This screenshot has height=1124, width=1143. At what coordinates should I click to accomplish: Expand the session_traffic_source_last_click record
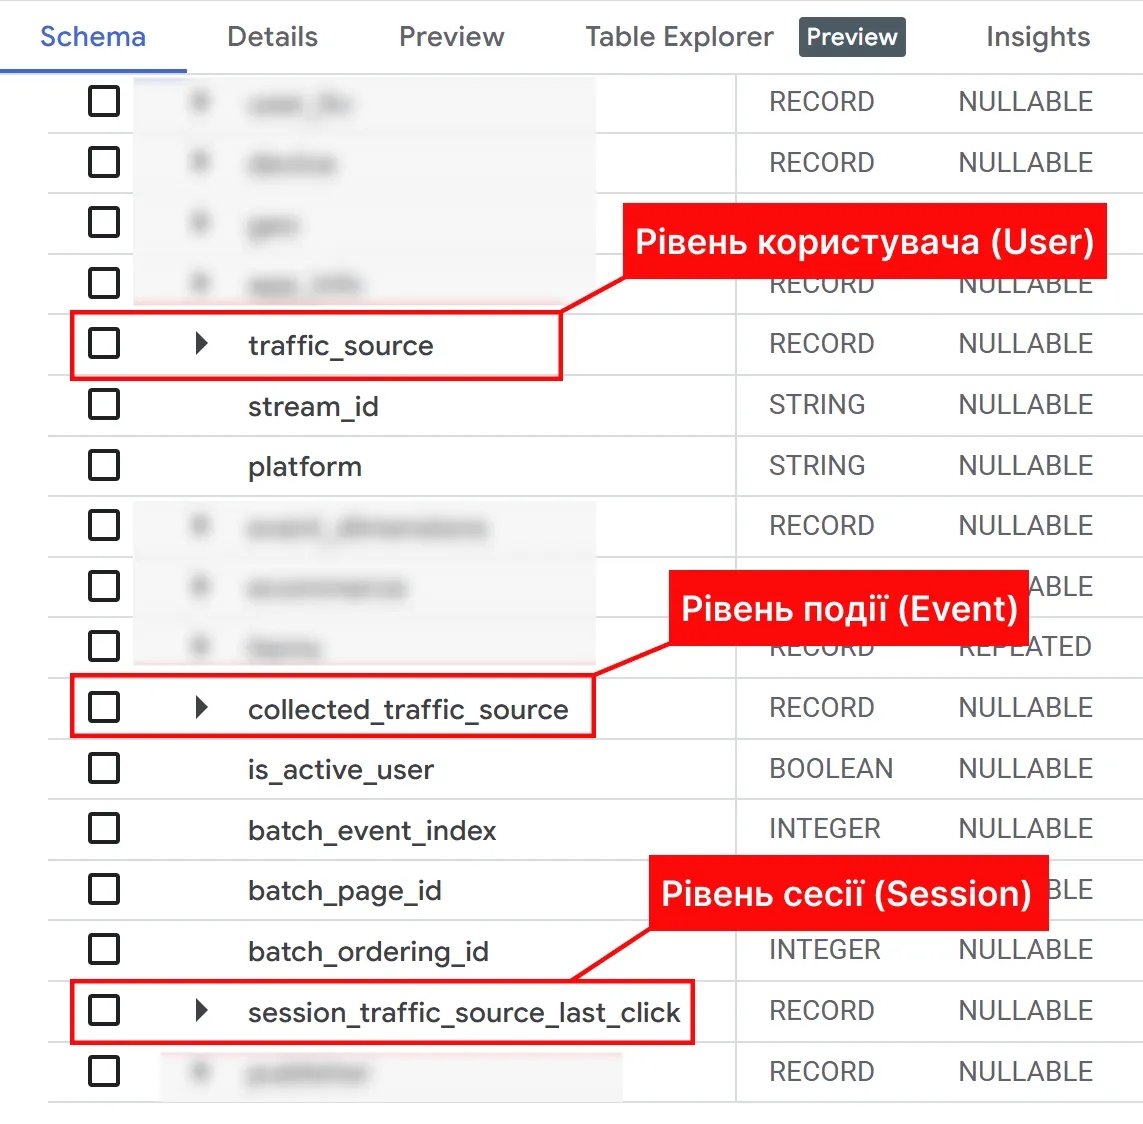(x=202, y=1010)
